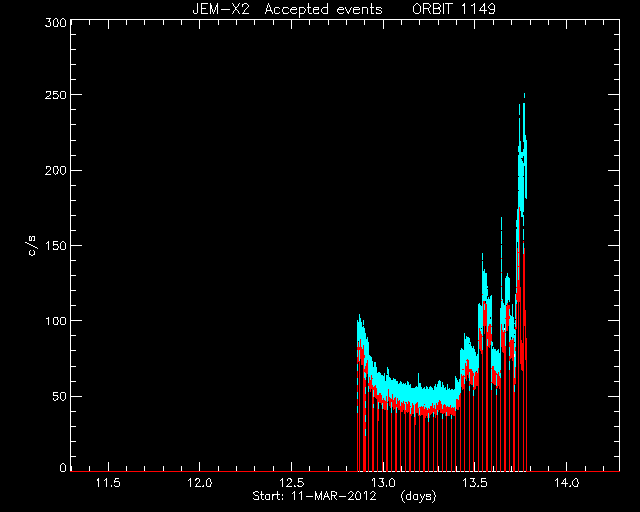
Task: Click the 'ORBIT 1149' title text
Action: [x=454, y=9]
